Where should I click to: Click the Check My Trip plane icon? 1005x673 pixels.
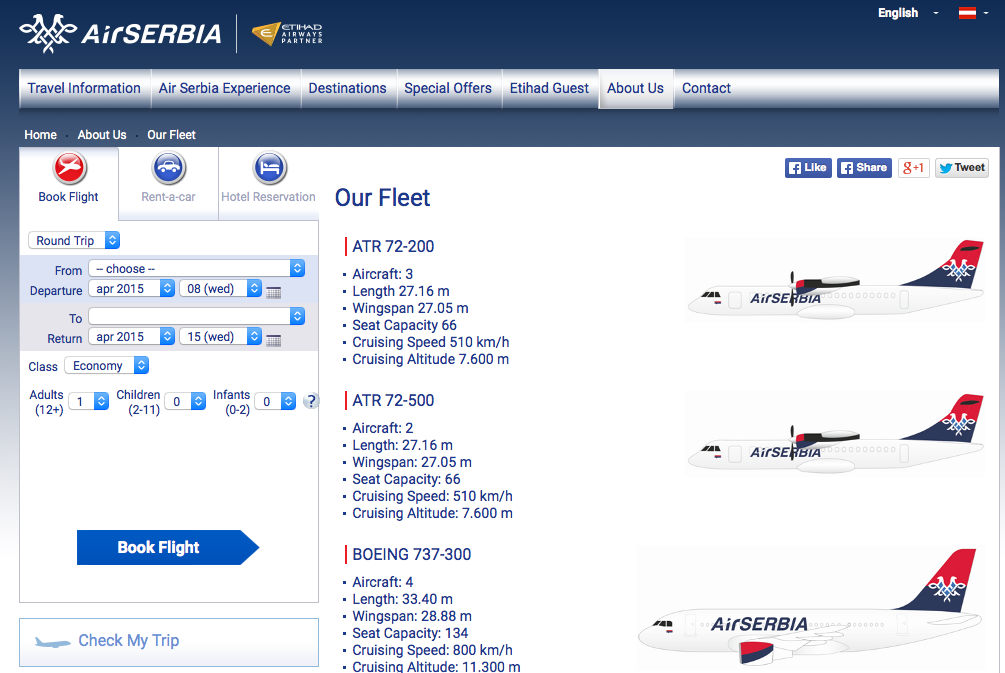[53, 642]
